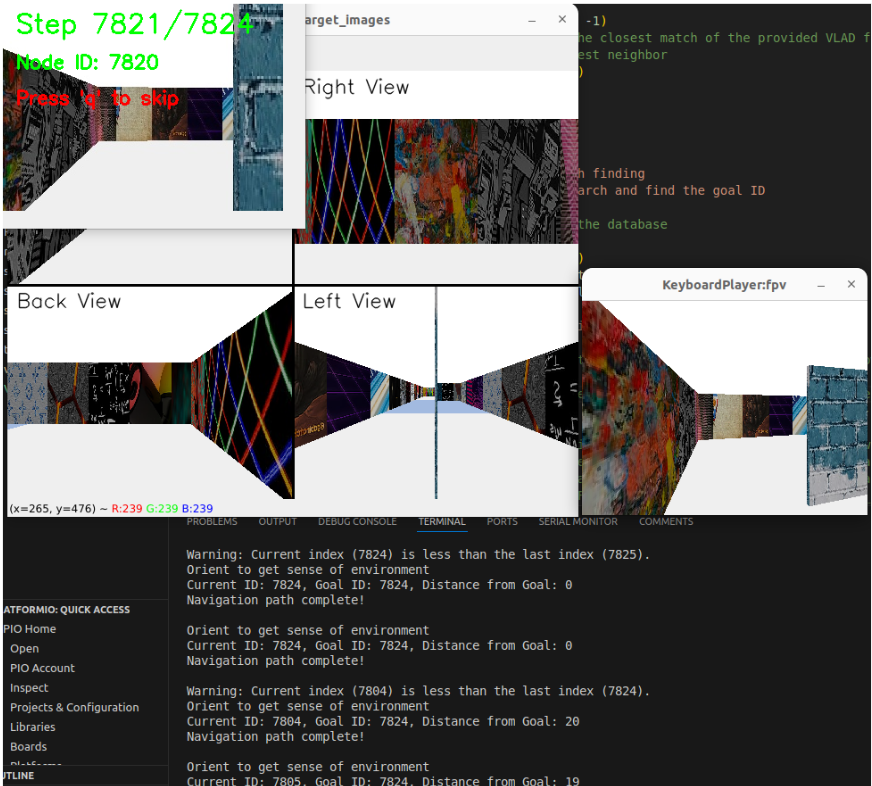Open Libraries from PIO Home
Image resolution: width=872 pixels, height=786 pixels.
32,727
